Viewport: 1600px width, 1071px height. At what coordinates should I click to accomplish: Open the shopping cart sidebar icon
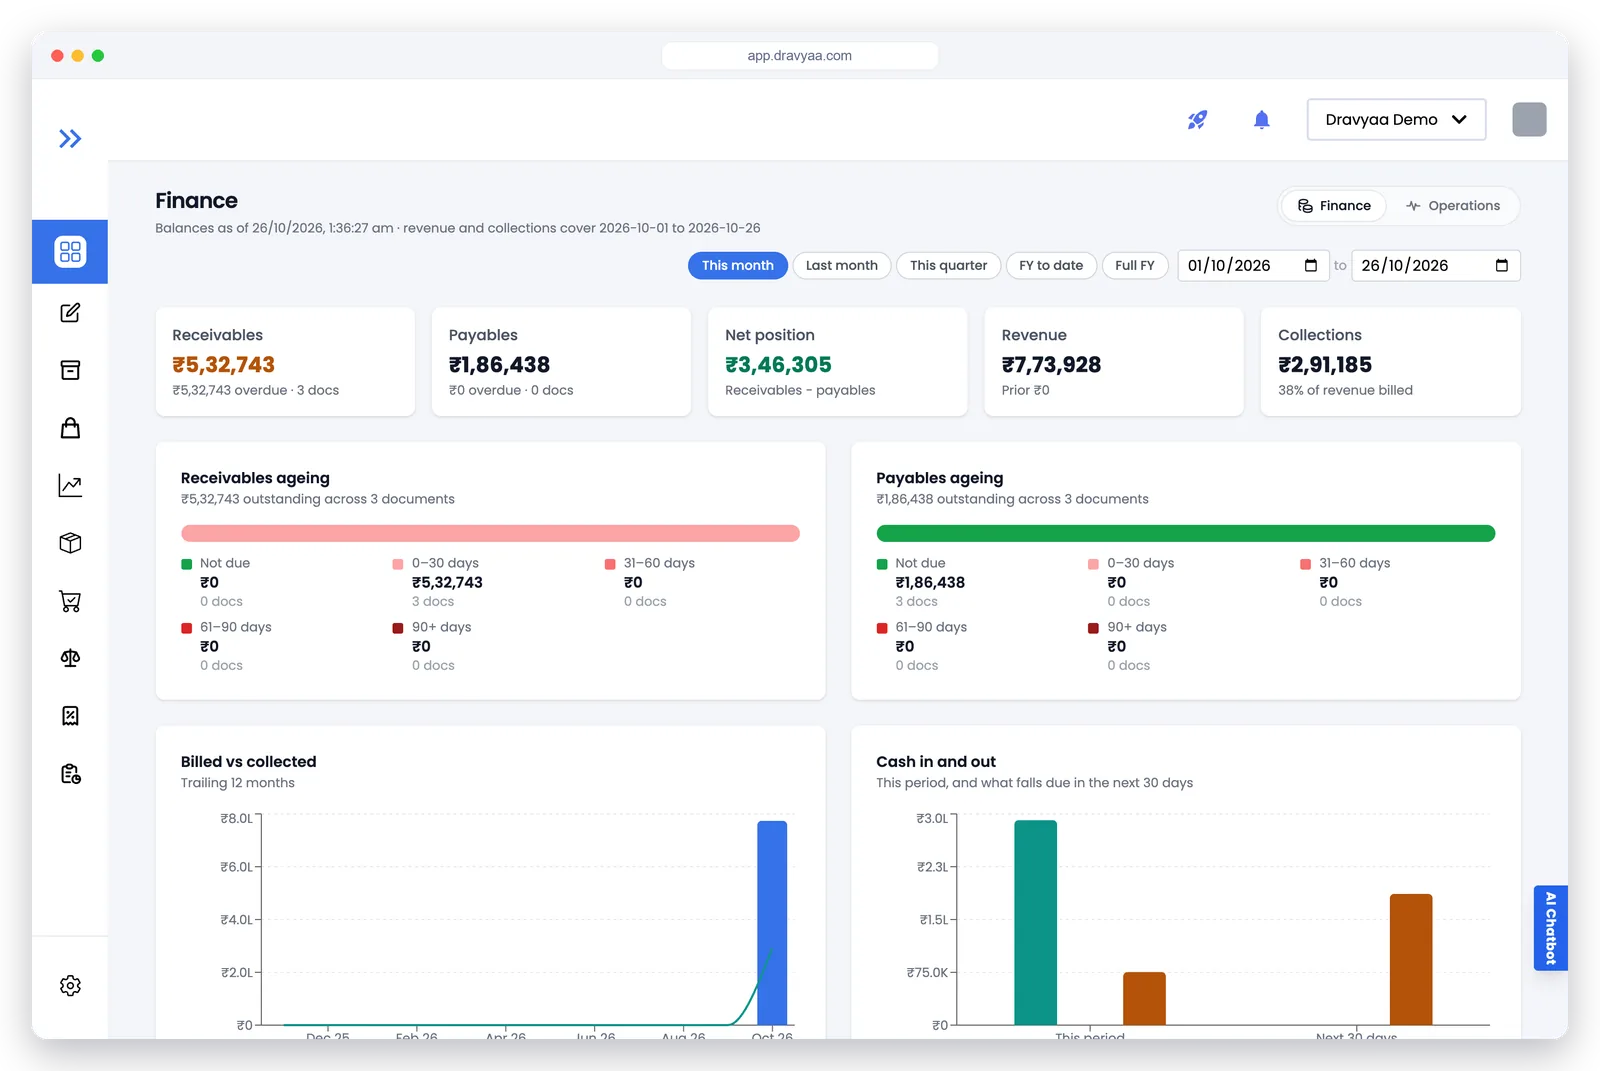coord(70,601)
